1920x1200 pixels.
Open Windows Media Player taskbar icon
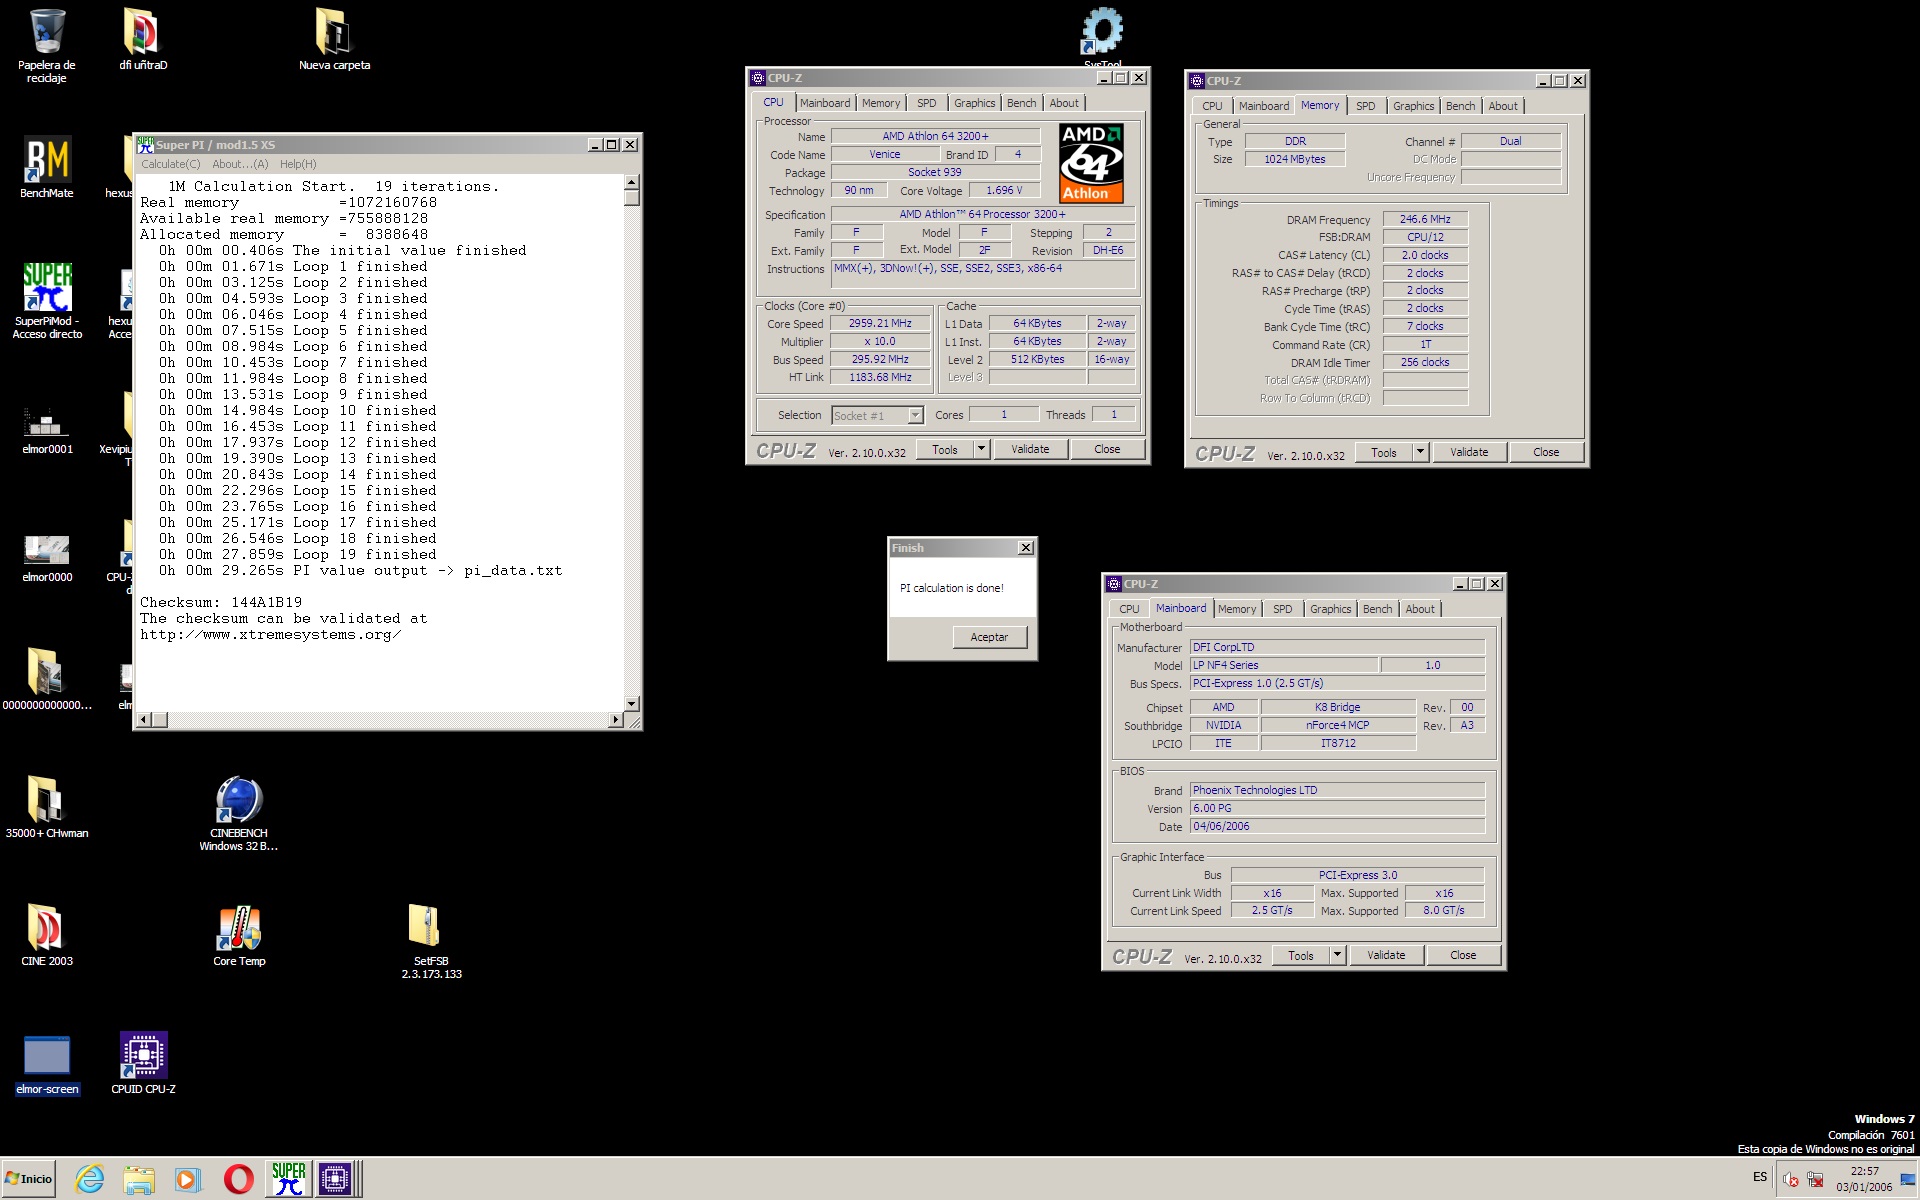tap(188, 1179)
